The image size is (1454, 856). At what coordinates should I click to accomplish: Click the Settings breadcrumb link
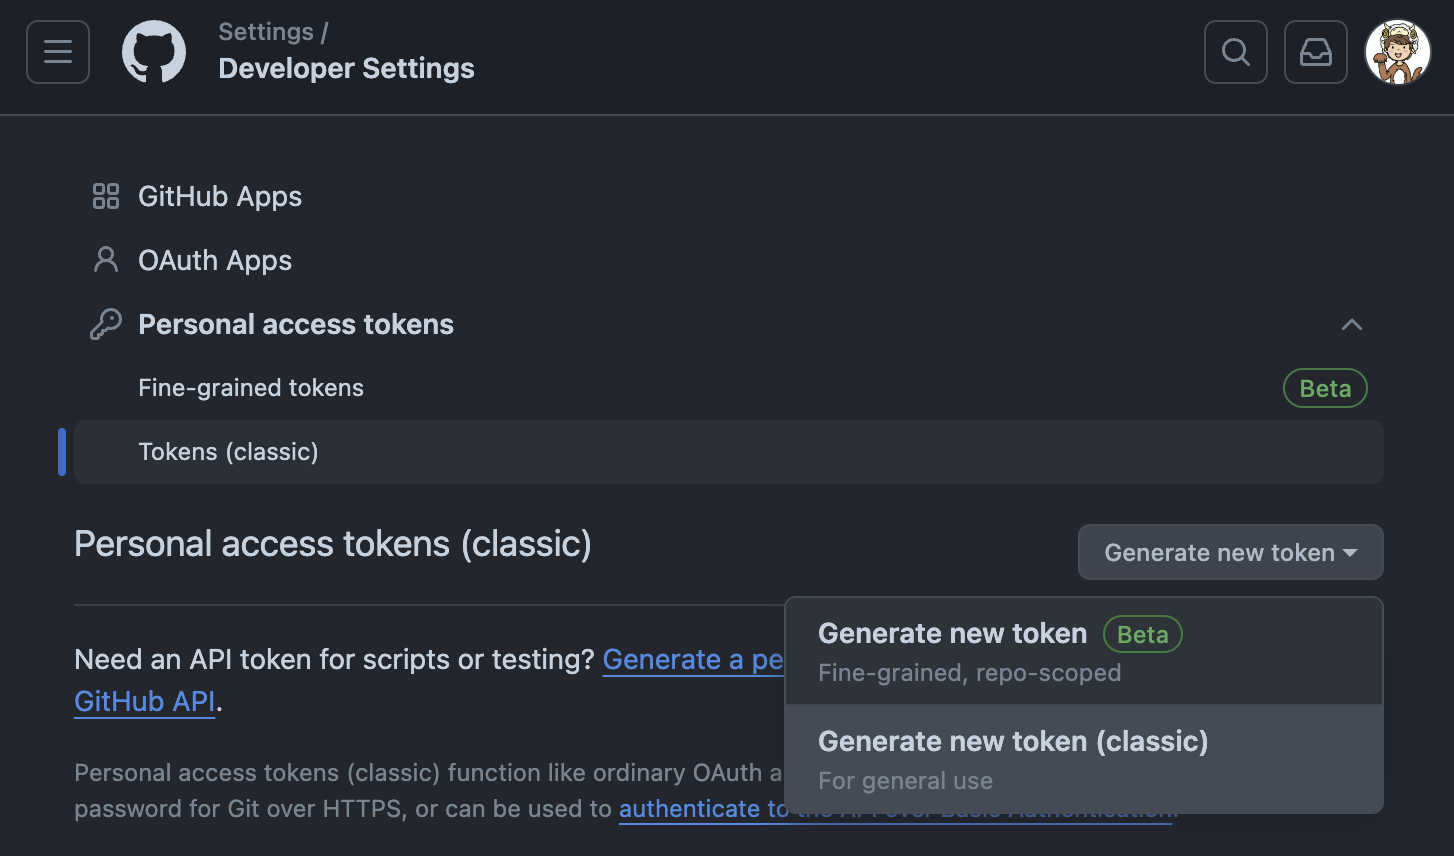(x=265, y=32)
